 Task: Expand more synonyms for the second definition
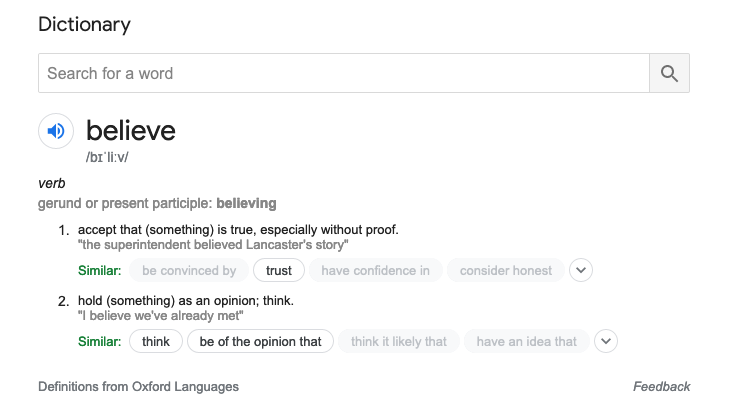(606, 341)
